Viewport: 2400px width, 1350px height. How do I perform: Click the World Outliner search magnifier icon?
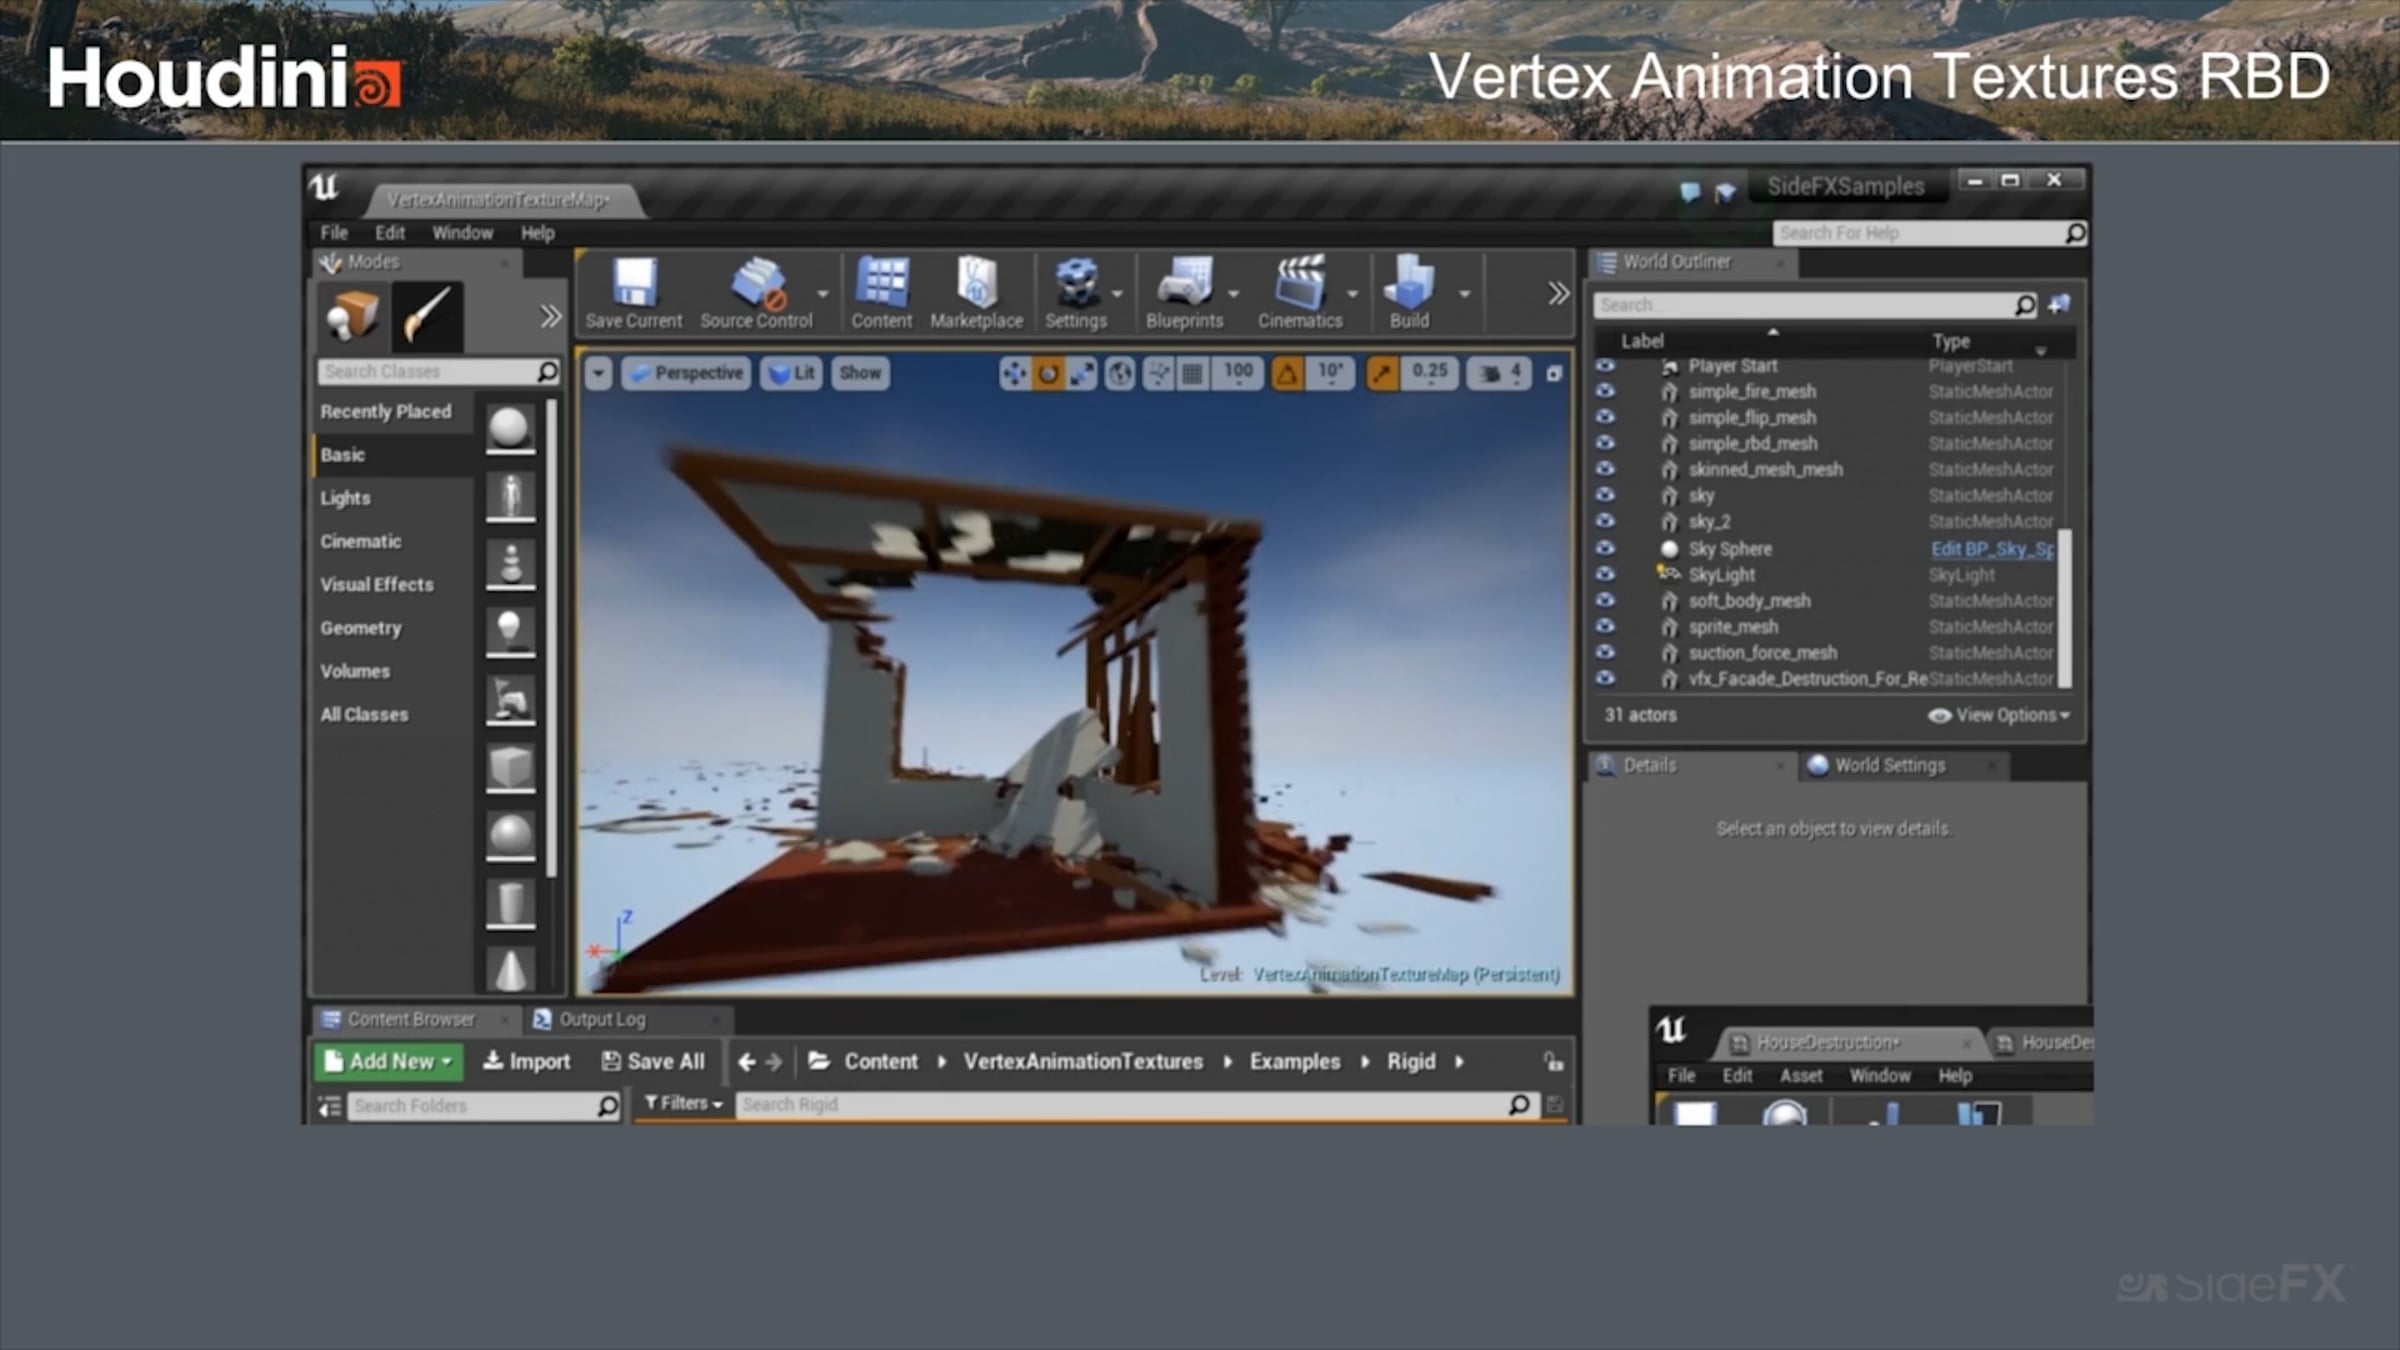click(x=2025, y=305)
